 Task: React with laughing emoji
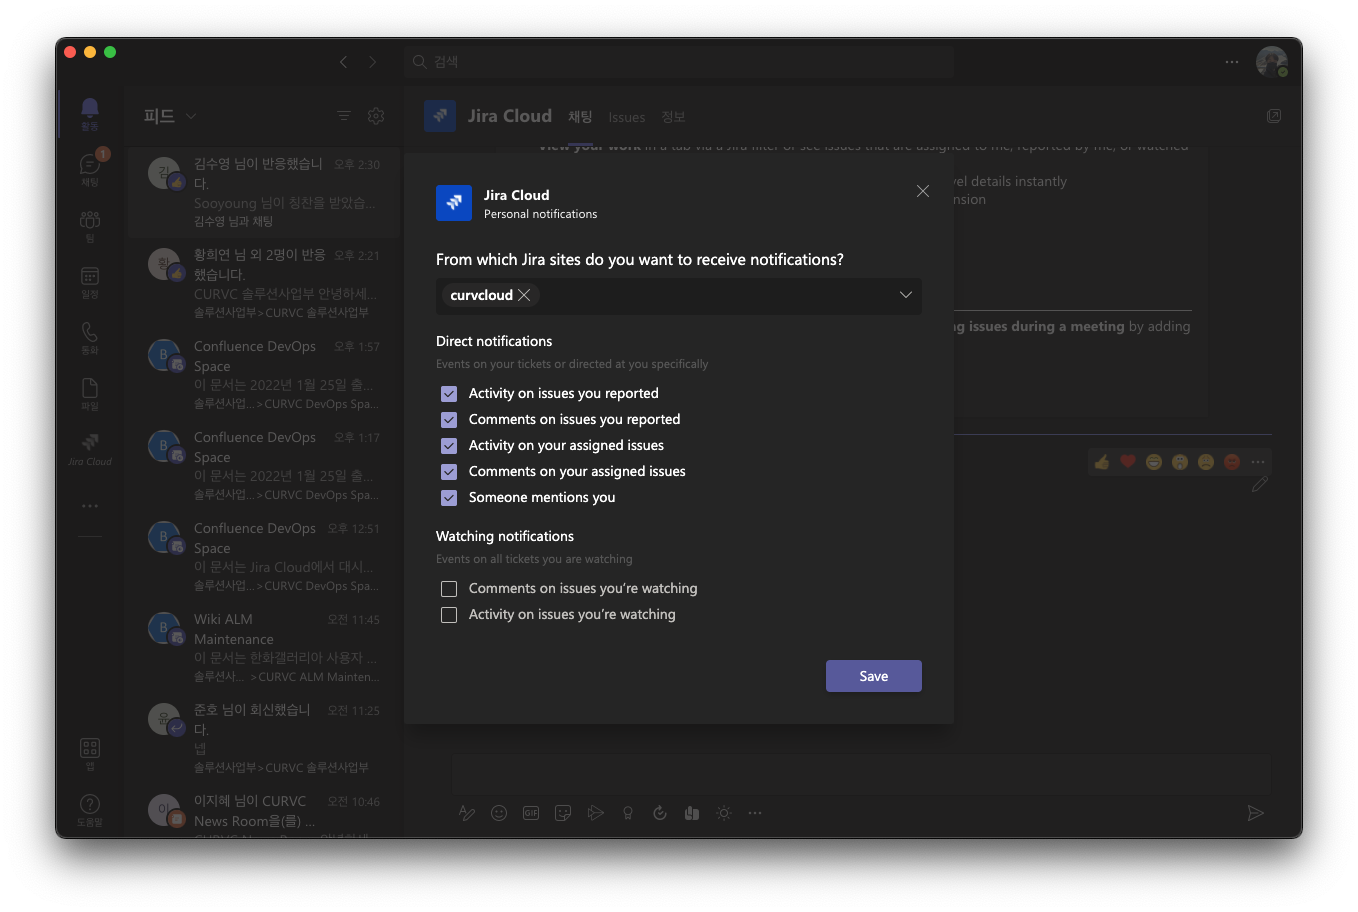pos(1154,462)
